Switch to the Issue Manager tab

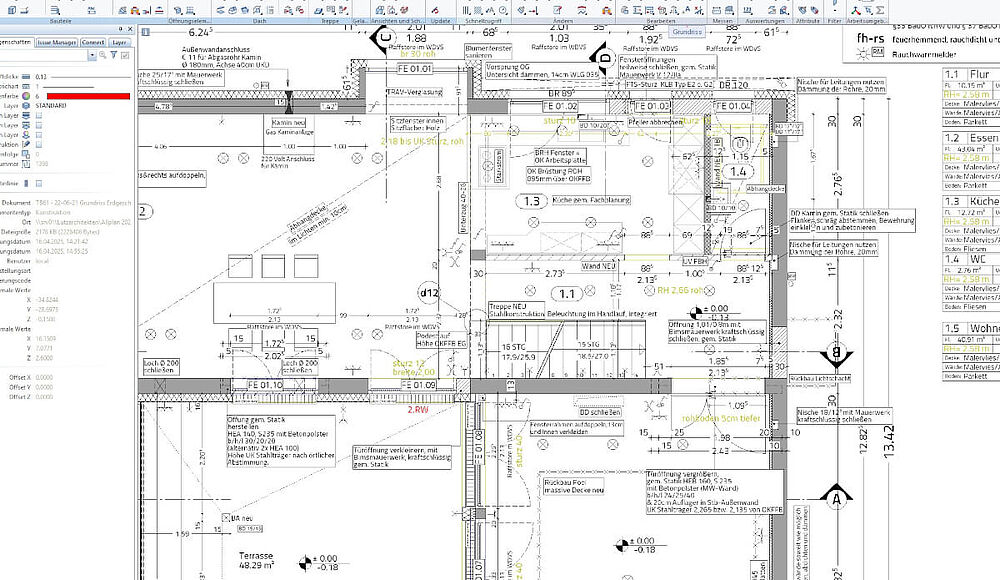56,43
